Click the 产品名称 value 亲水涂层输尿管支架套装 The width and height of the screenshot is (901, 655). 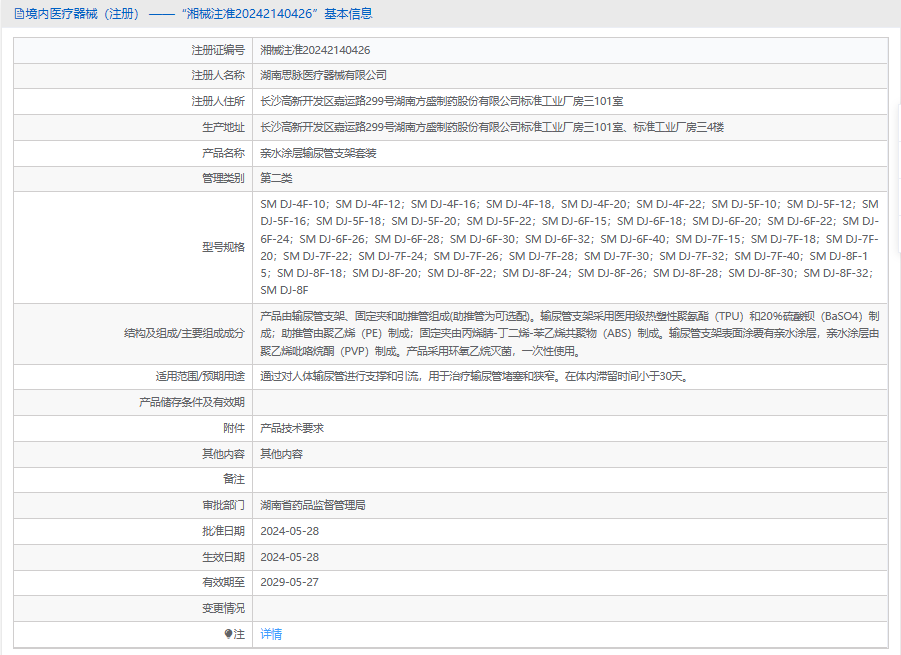(318, 153)
